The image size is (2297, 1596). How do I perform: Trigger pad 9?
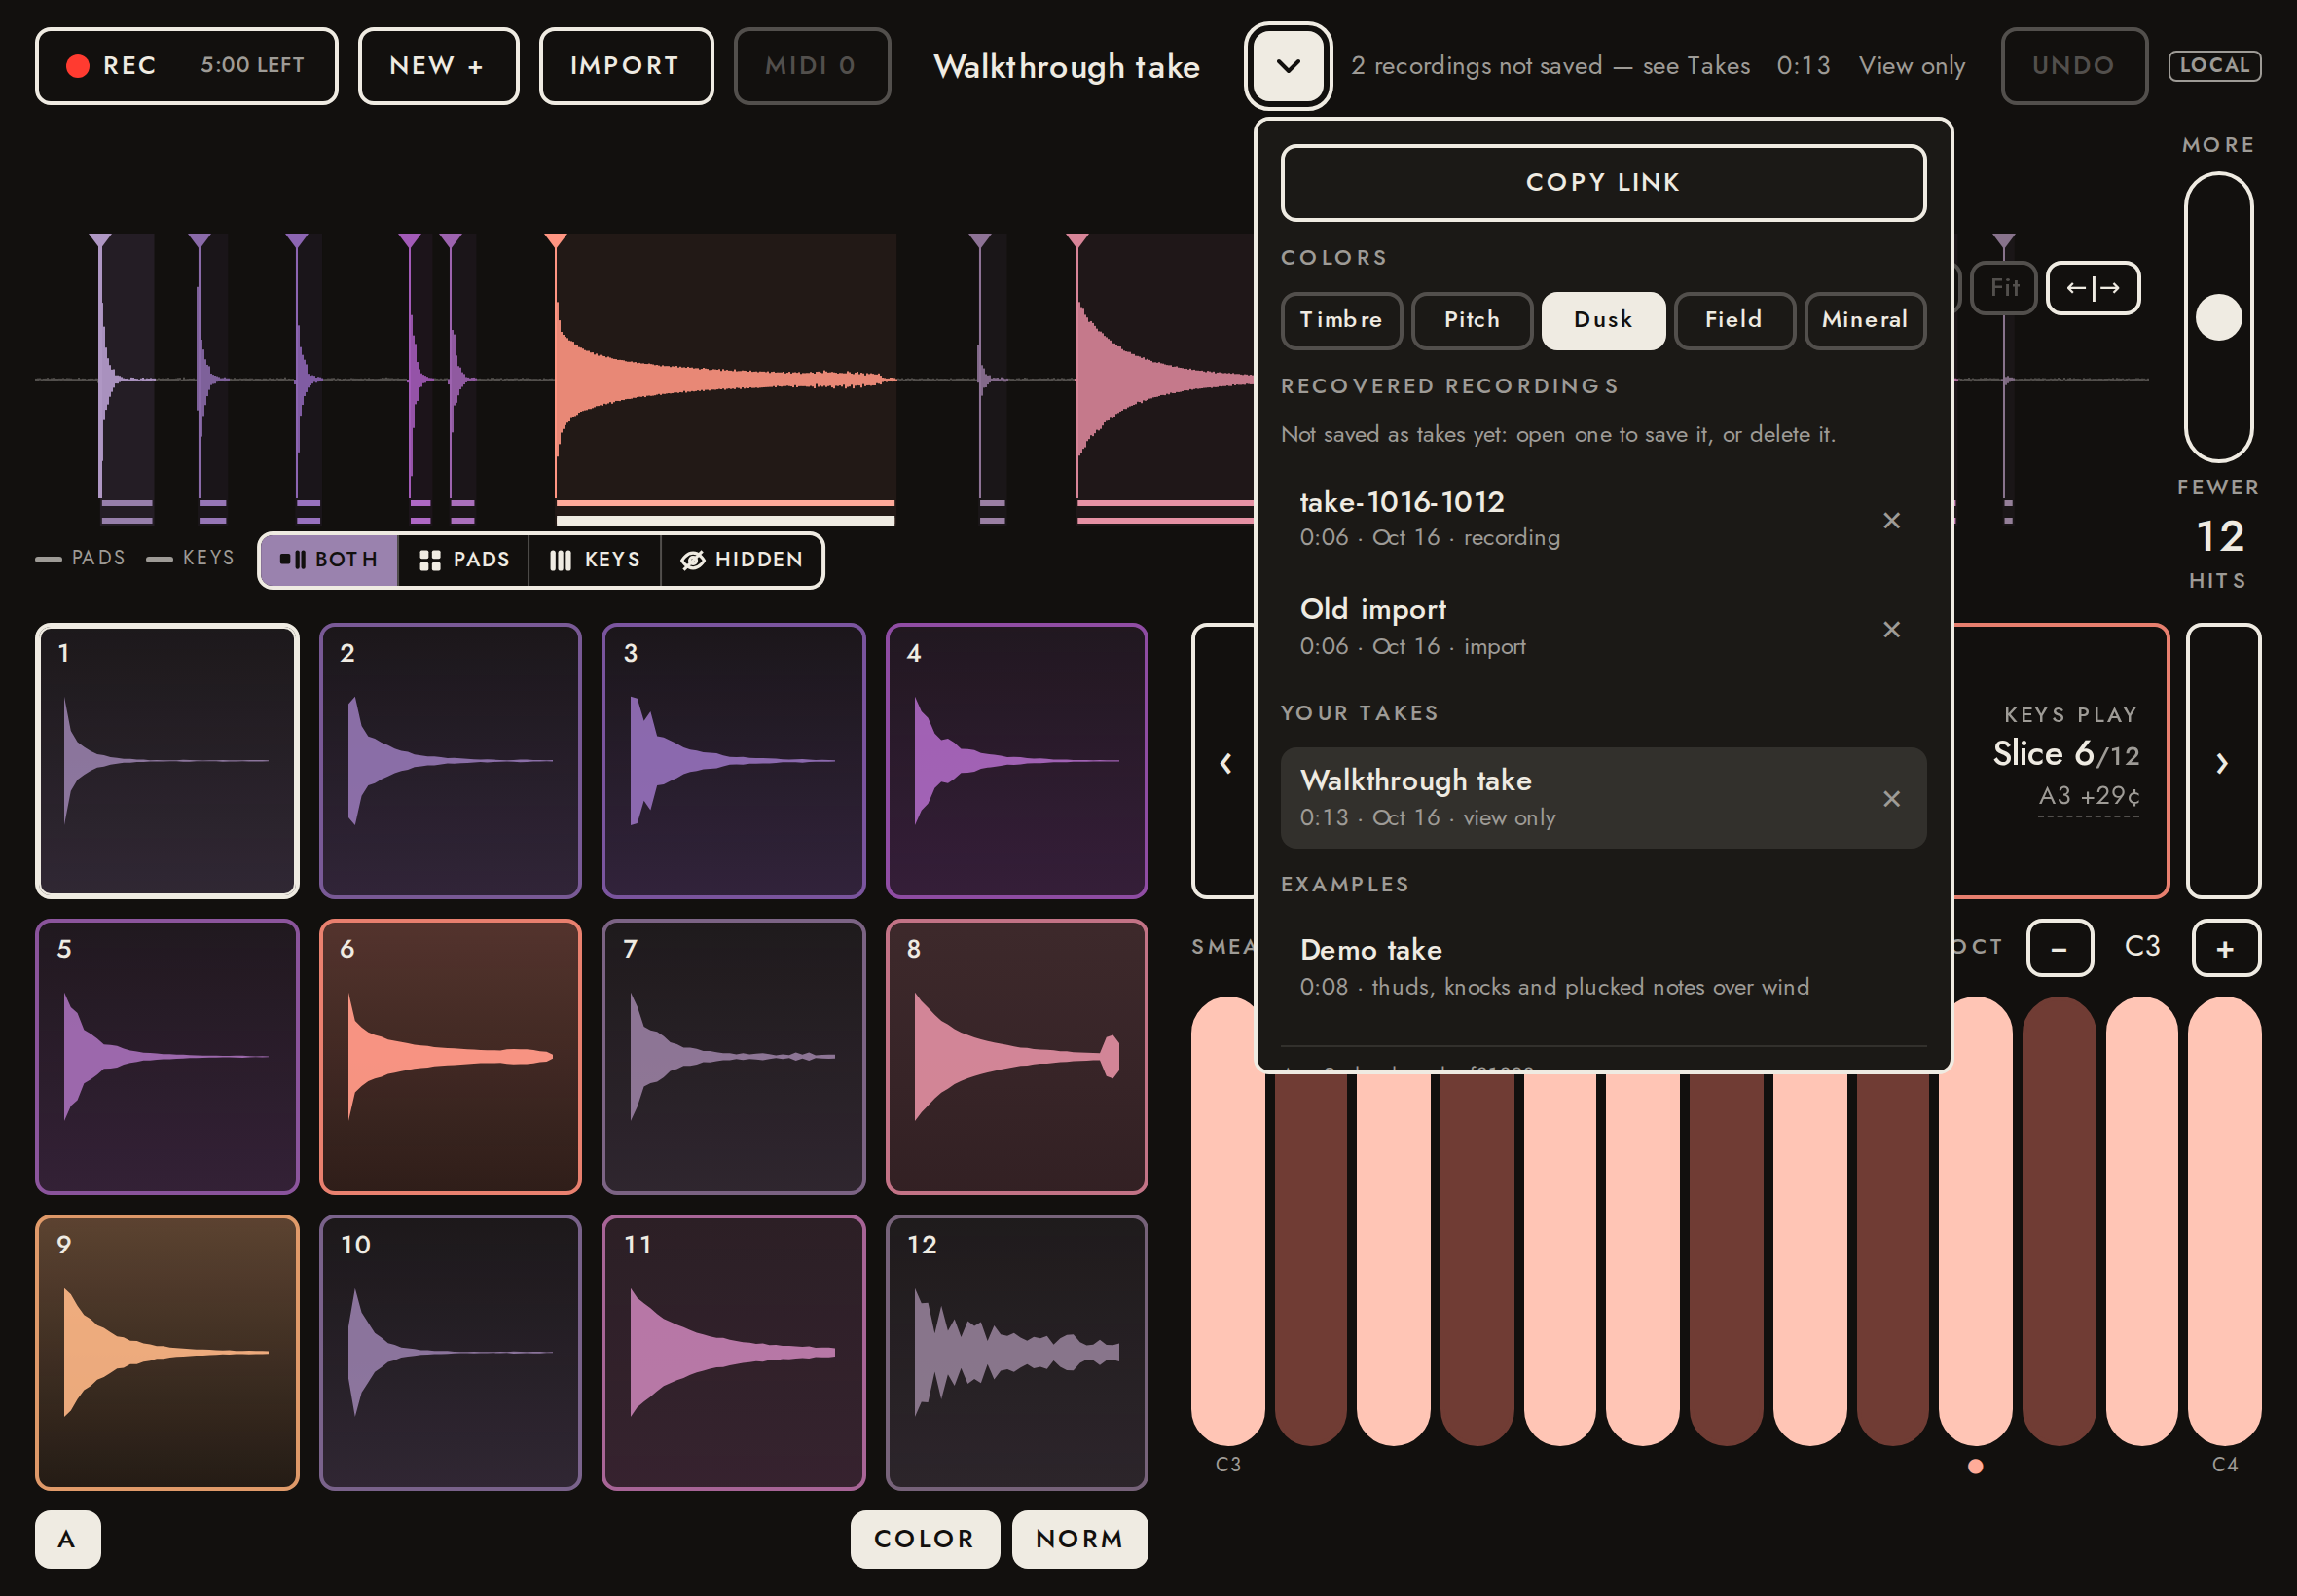tap(167, 1353)
